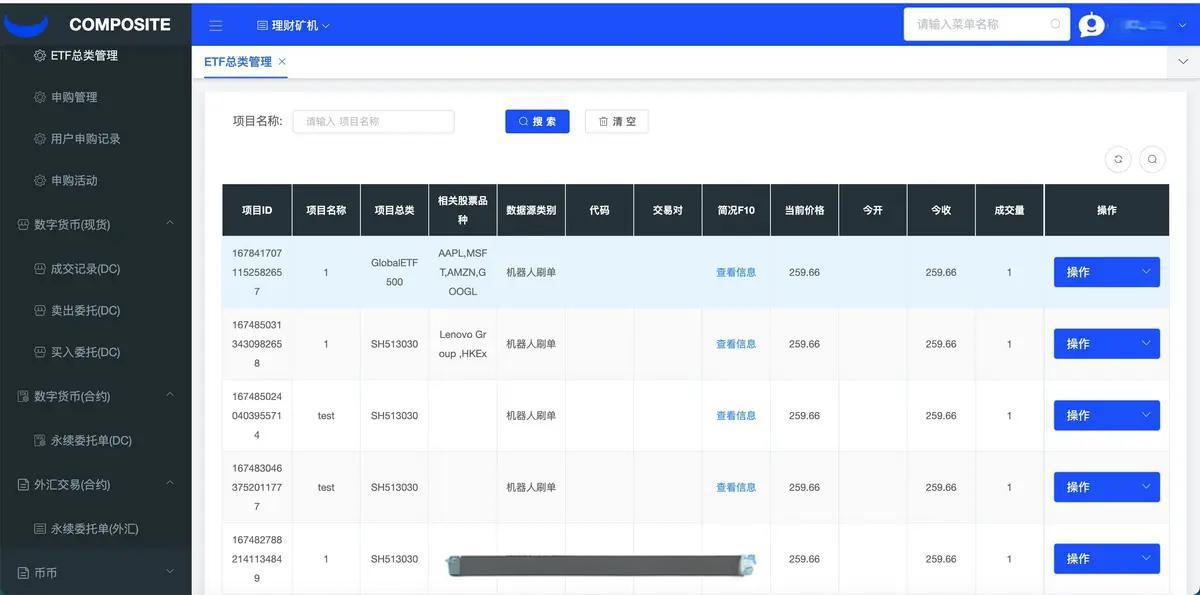
Task: Collapse the 外汇交易(合约) sidebar group
Action: point(96,484)
